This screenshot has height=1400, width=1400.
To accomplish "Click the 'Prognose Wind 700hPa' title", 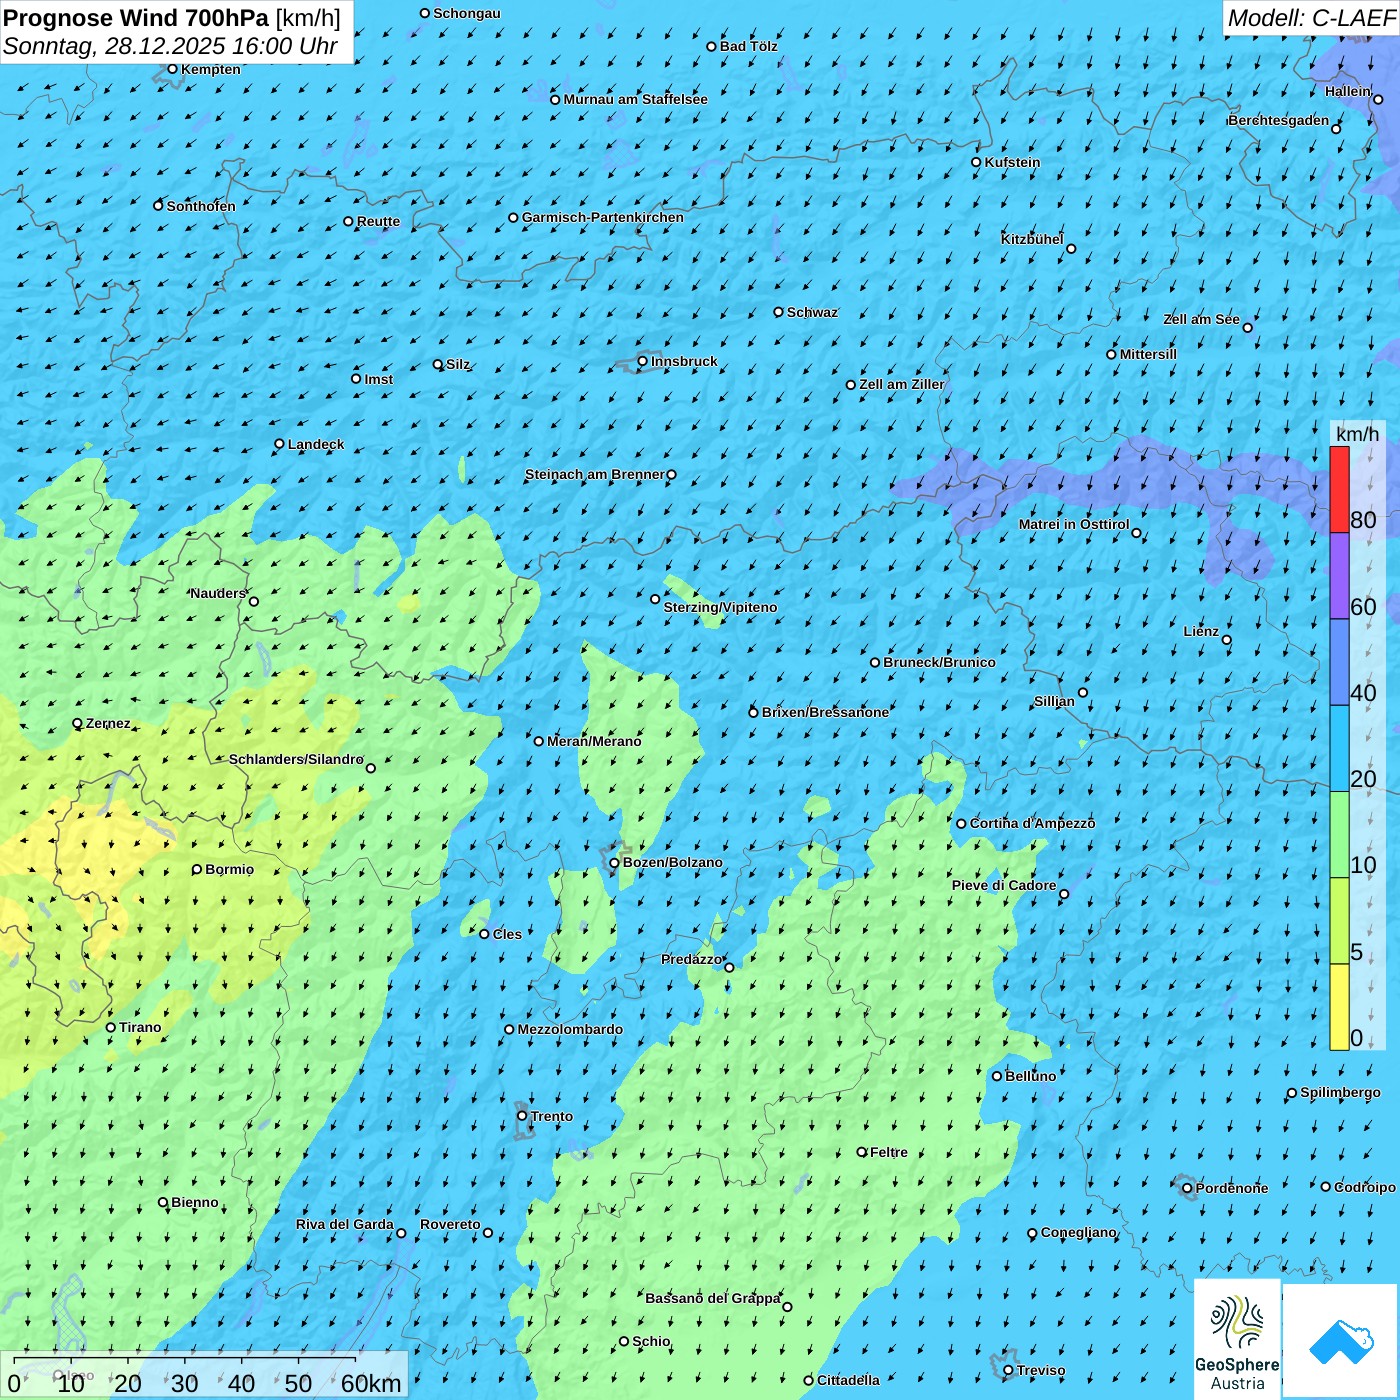I will [x=136, y=18].
